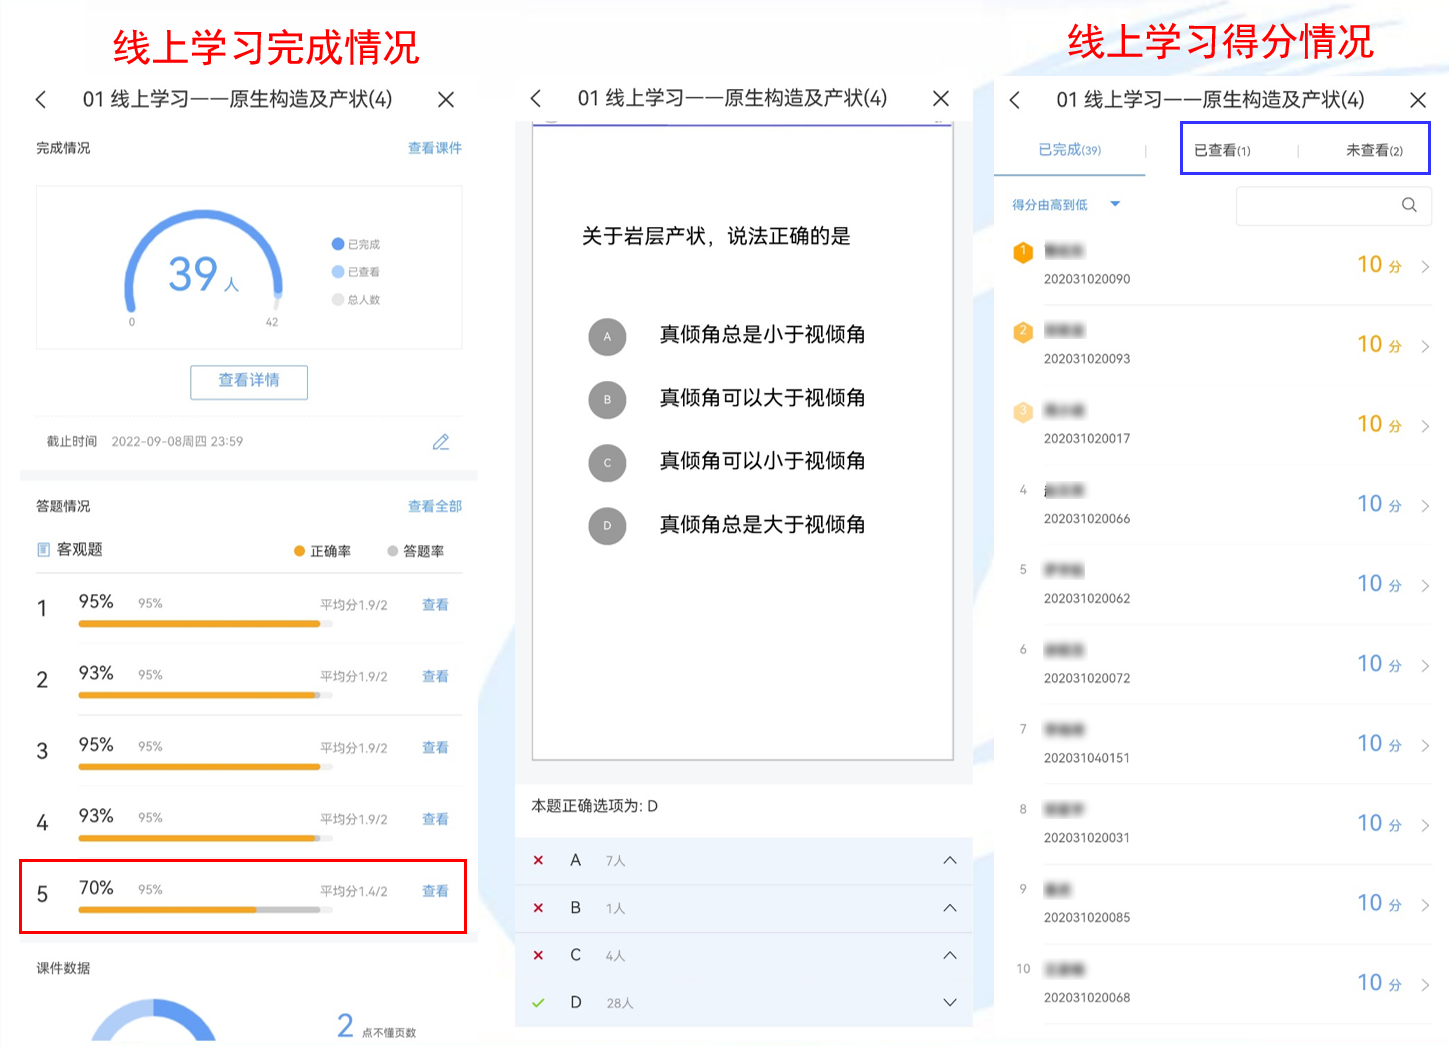Open details arrow for student 202031020066
Screen dimensions: 1449x1048
[x=1425, y=506]
